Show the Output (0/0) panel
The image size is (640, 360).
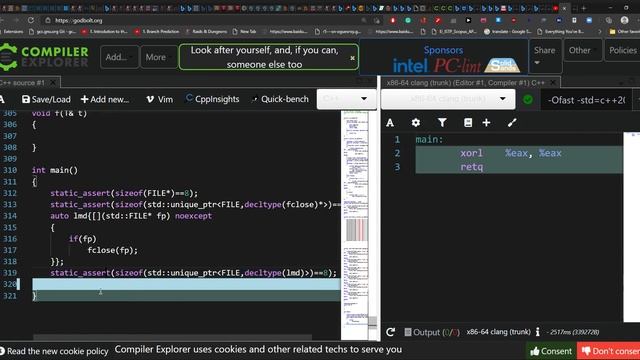tap(432, 332)
